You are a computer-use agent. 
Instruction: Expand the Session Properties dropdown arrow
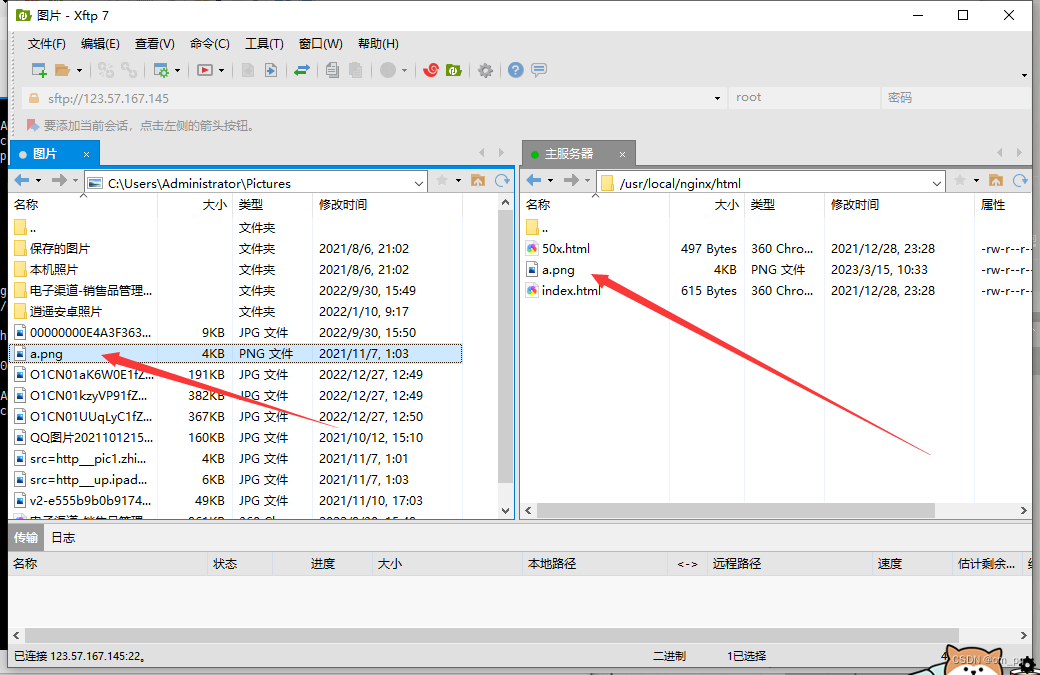[177, 70]
